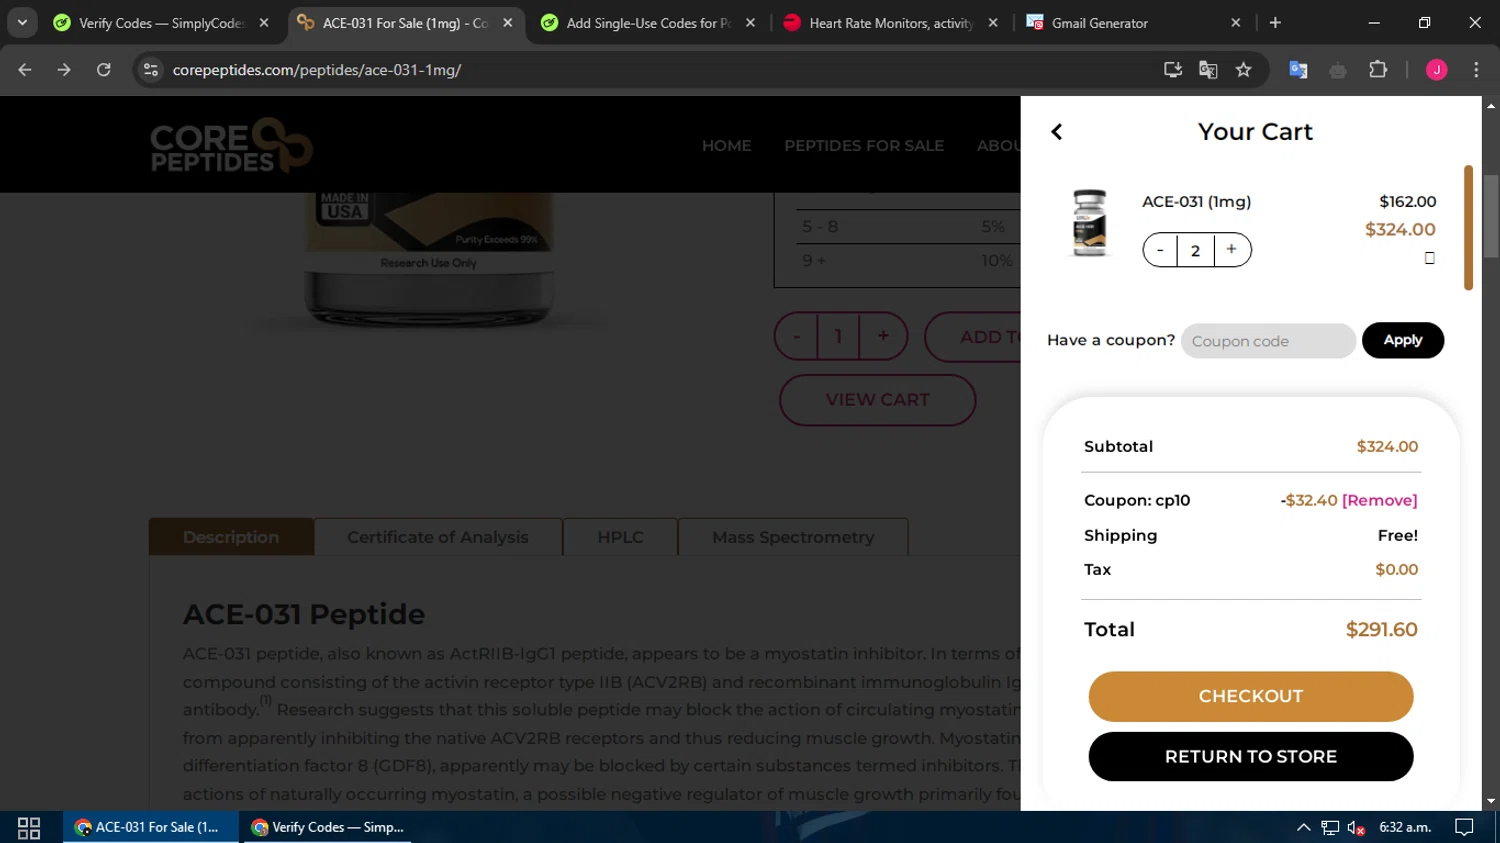Switch to Certificate of Analysis tab
The image size is (1500, 843).
(x=438, y=537)
